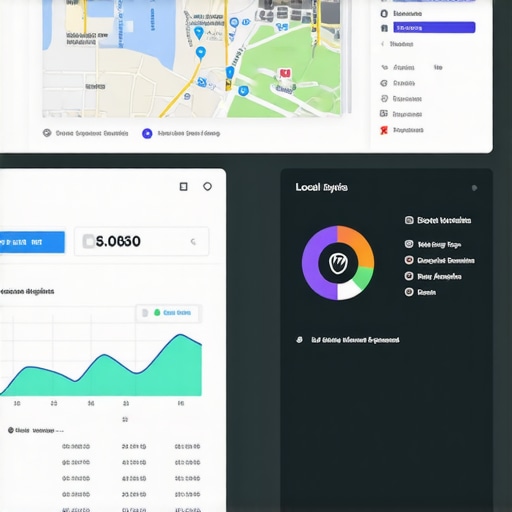Click the small icon beside the Local card footer text
This screenshot has width=512, height=512.
click(x=300, y=340)
